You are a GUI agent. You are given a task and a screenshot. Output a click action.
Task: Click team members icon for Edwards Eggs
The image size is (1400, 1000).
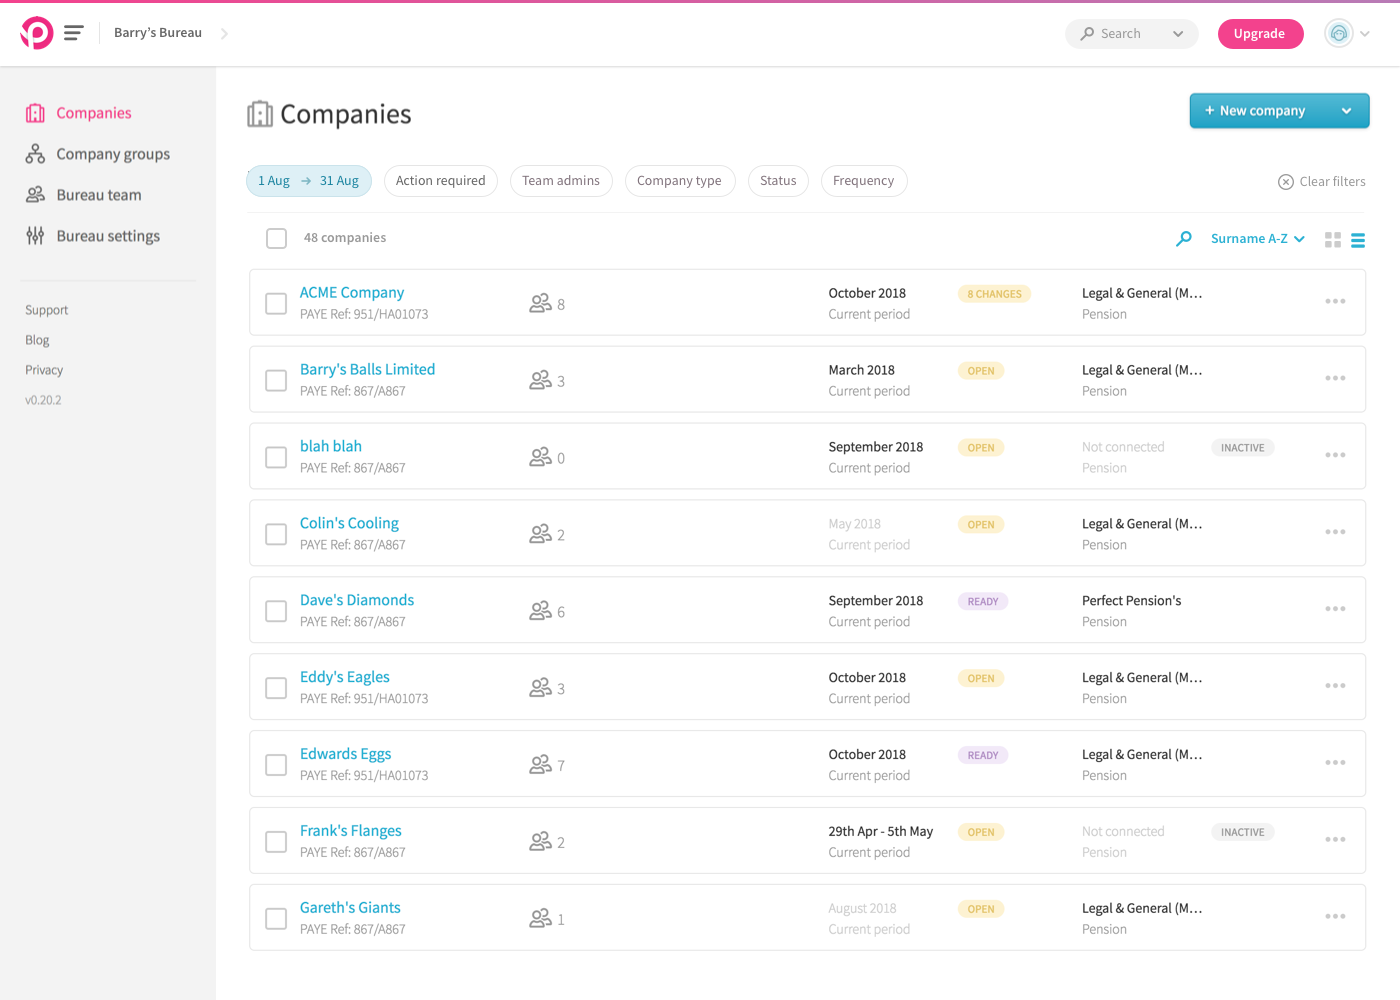coord(540,765)
